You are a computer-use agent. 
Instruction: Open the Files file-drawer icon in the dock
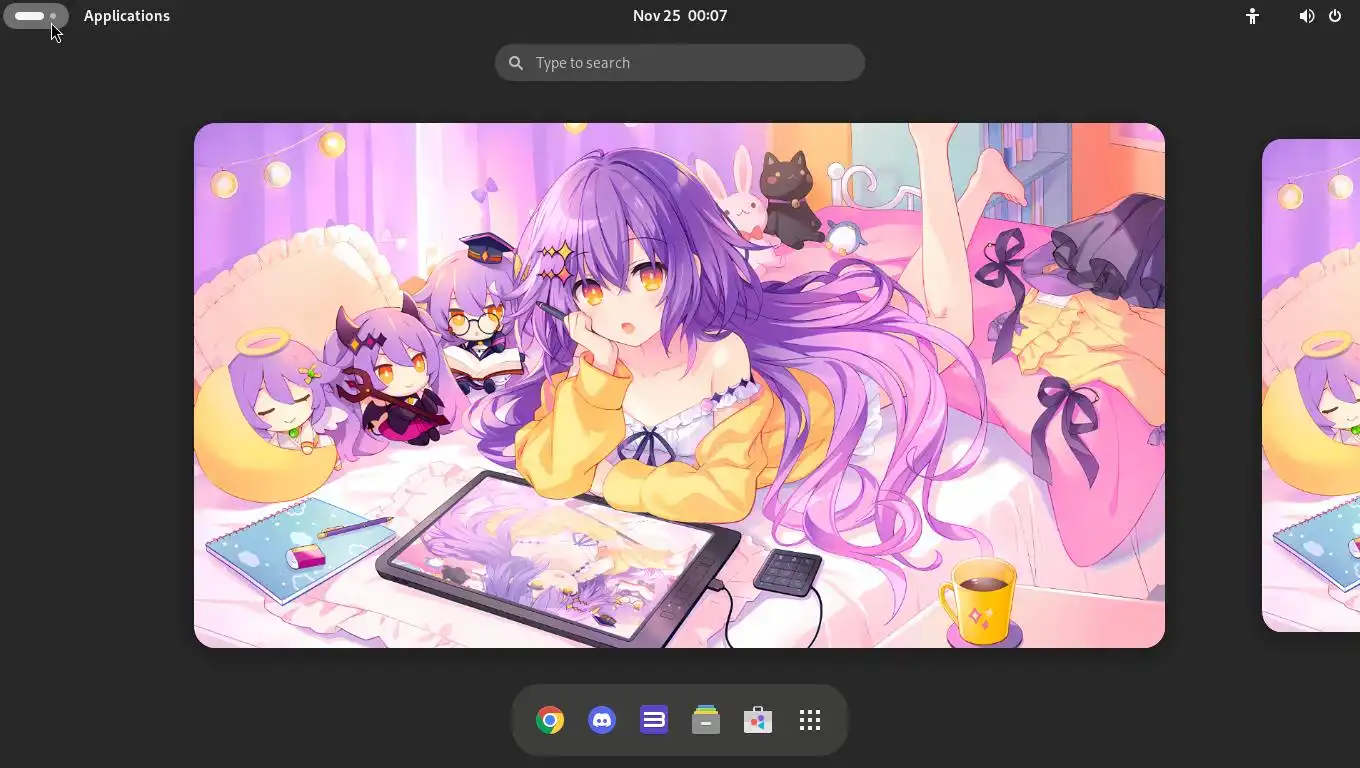[x=706, y=720]
